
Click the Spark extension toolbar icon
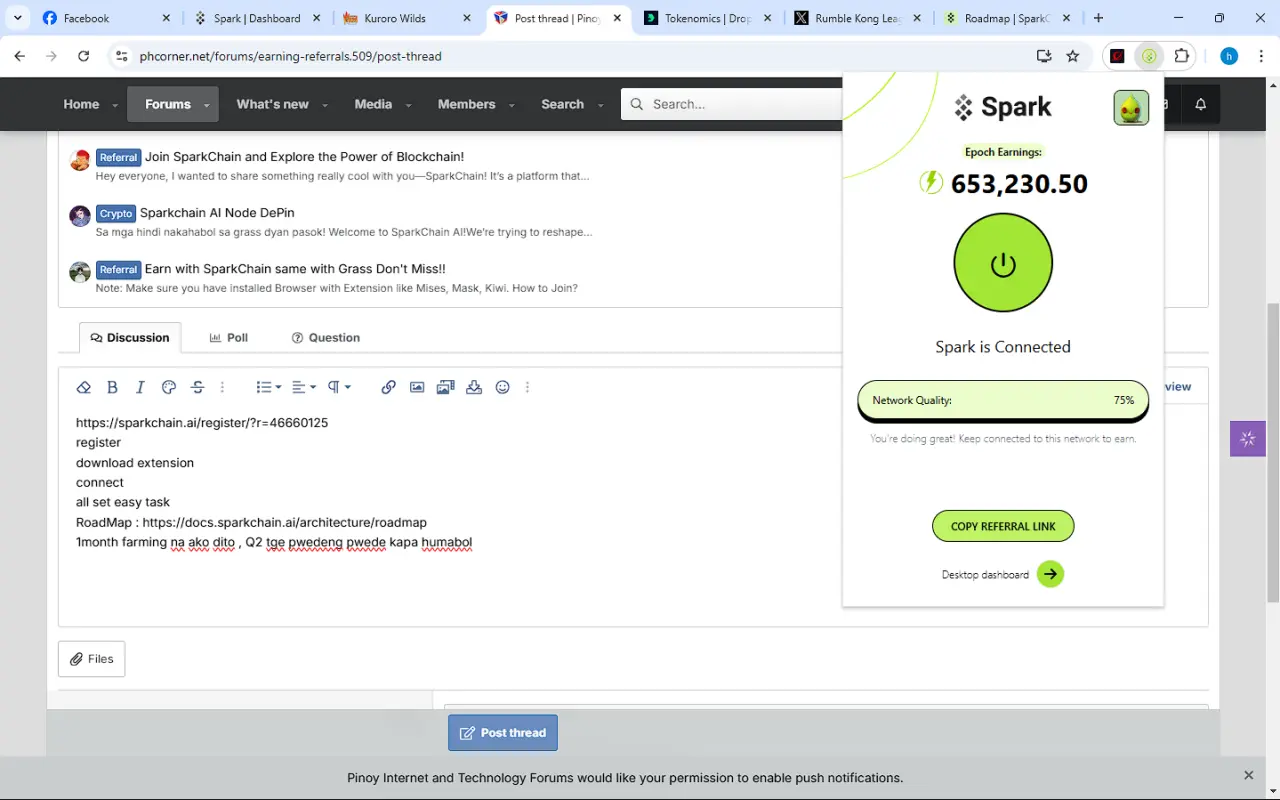(x=1149, y=56)
